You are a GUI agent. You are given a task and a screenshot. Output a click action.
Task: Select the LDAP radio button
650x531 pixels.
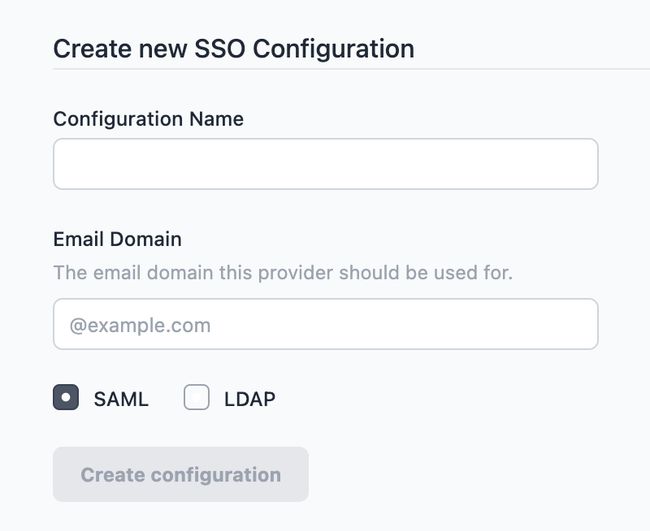click(x=197, y=398)
